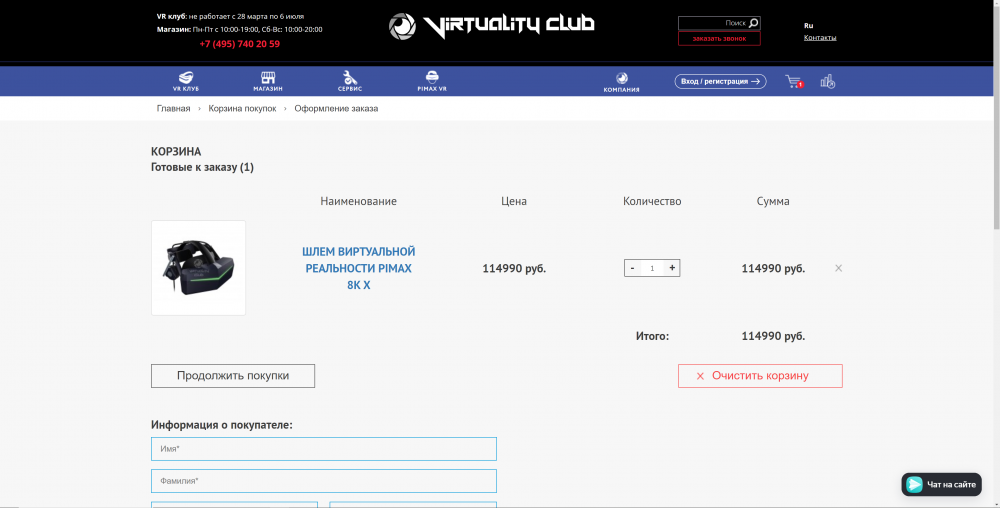Click the Вход / регистрация button
The width and height of the screenshot is (1000, 508).
click(720, 82)
